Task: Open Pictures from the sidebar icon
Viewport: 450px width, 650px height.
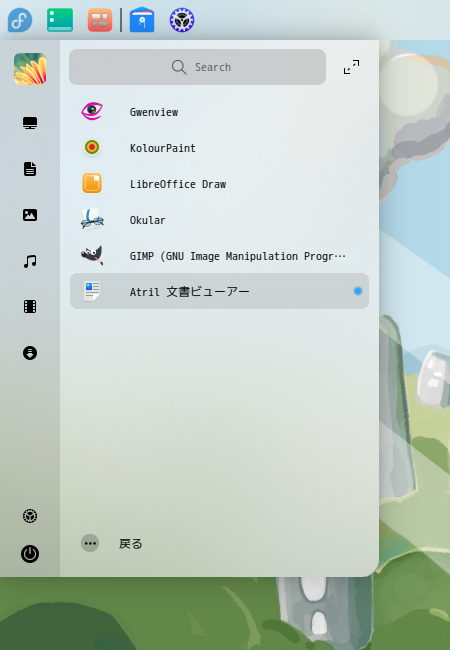Action: [30, 215]
